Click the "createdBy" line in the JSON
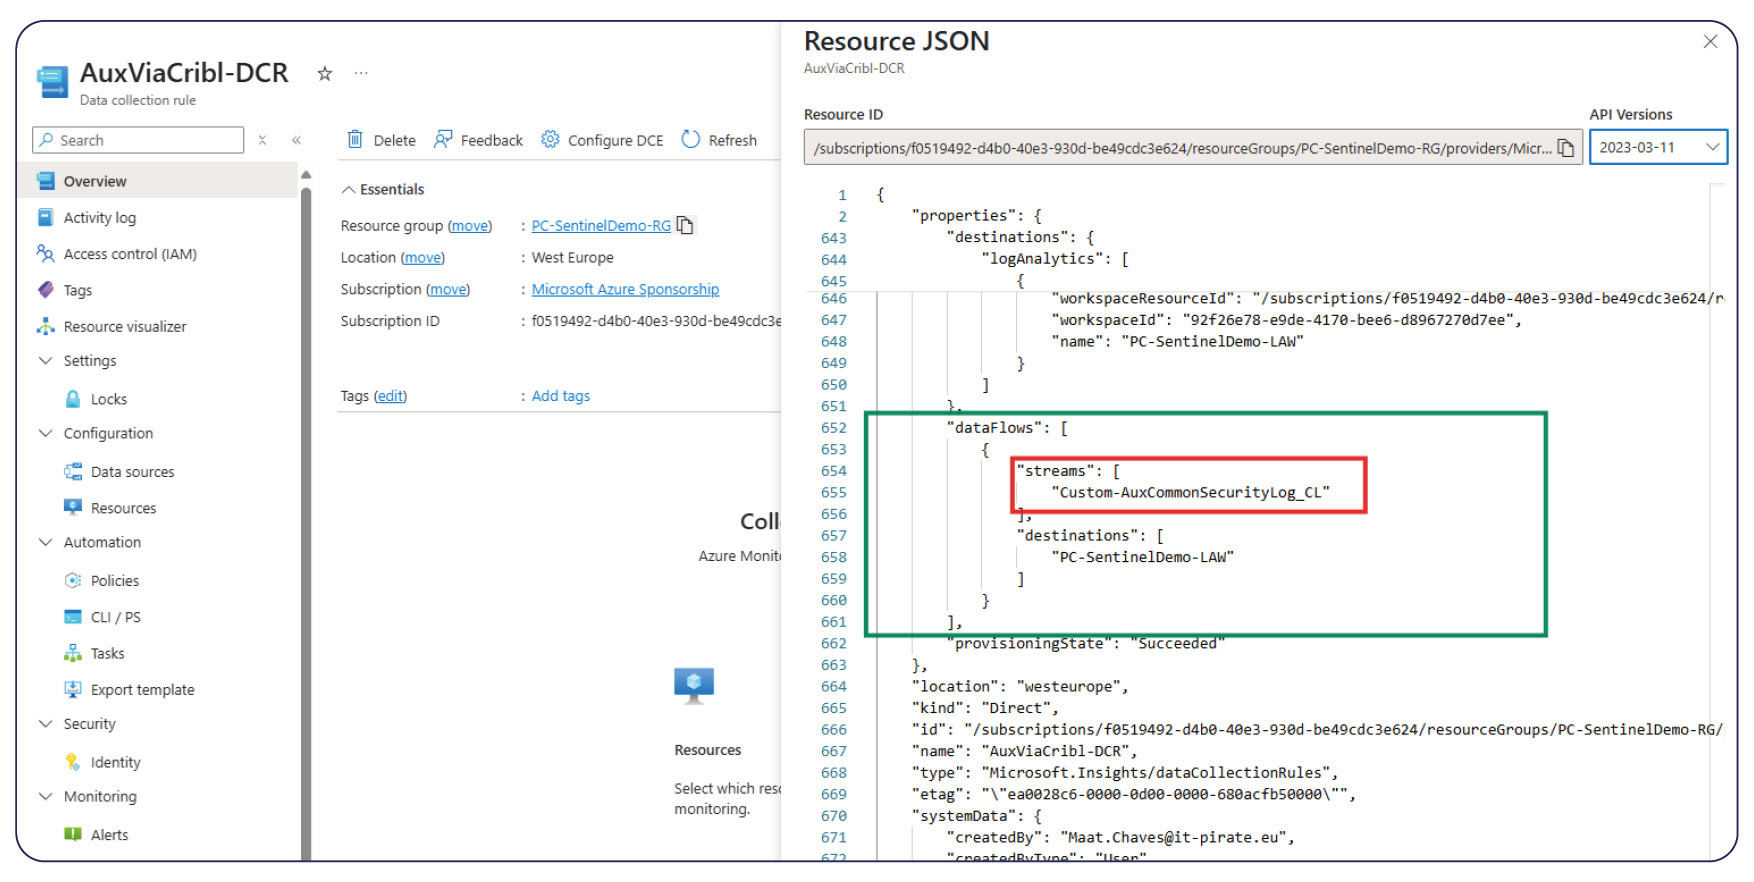The width and height of the screenshot is (1754, 882). coord(1121,837)
